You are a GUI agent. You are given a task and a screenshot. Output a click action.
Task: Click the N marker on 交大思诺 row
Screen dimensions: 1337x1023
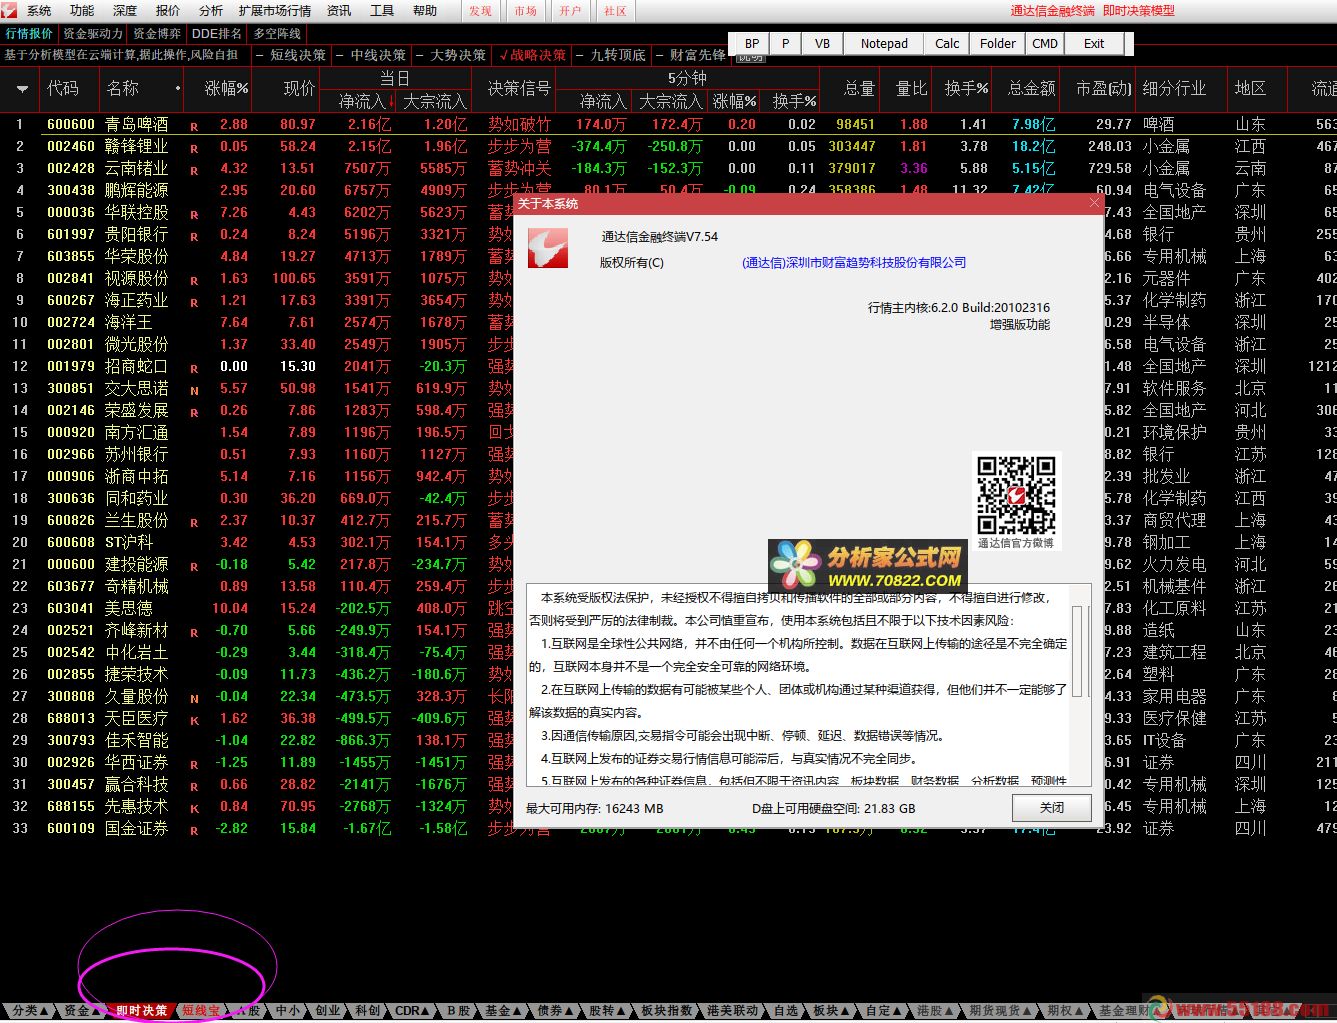(194, 391)
